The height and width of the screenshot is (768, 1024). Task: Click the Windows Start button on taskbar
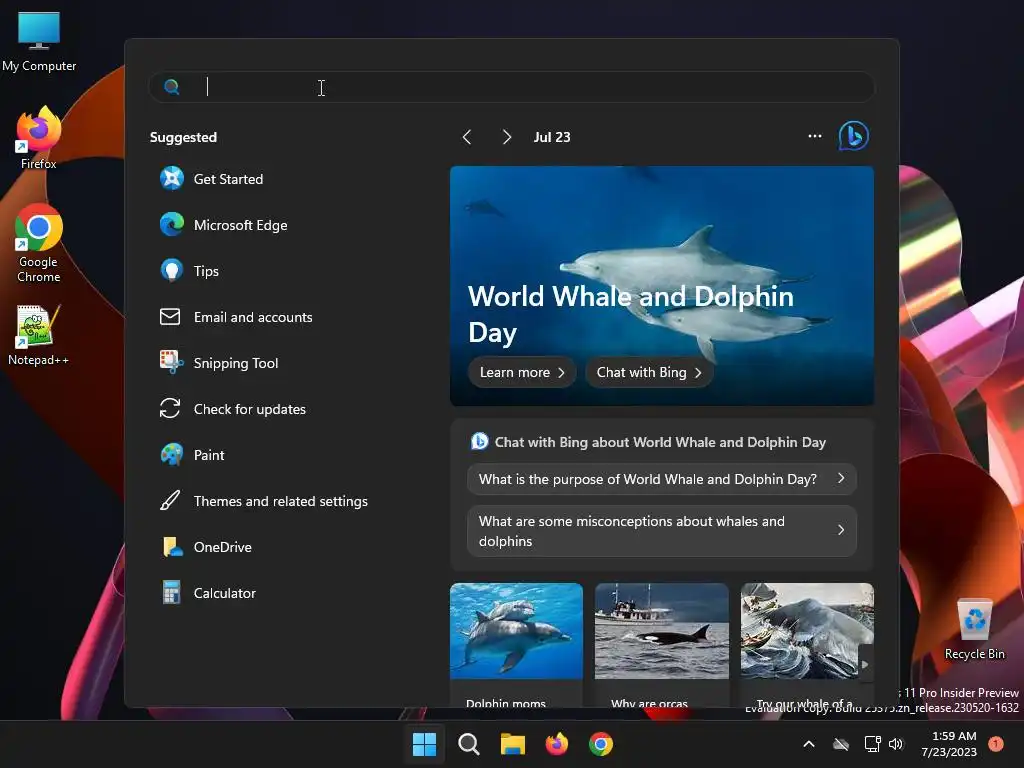(424, 744)
